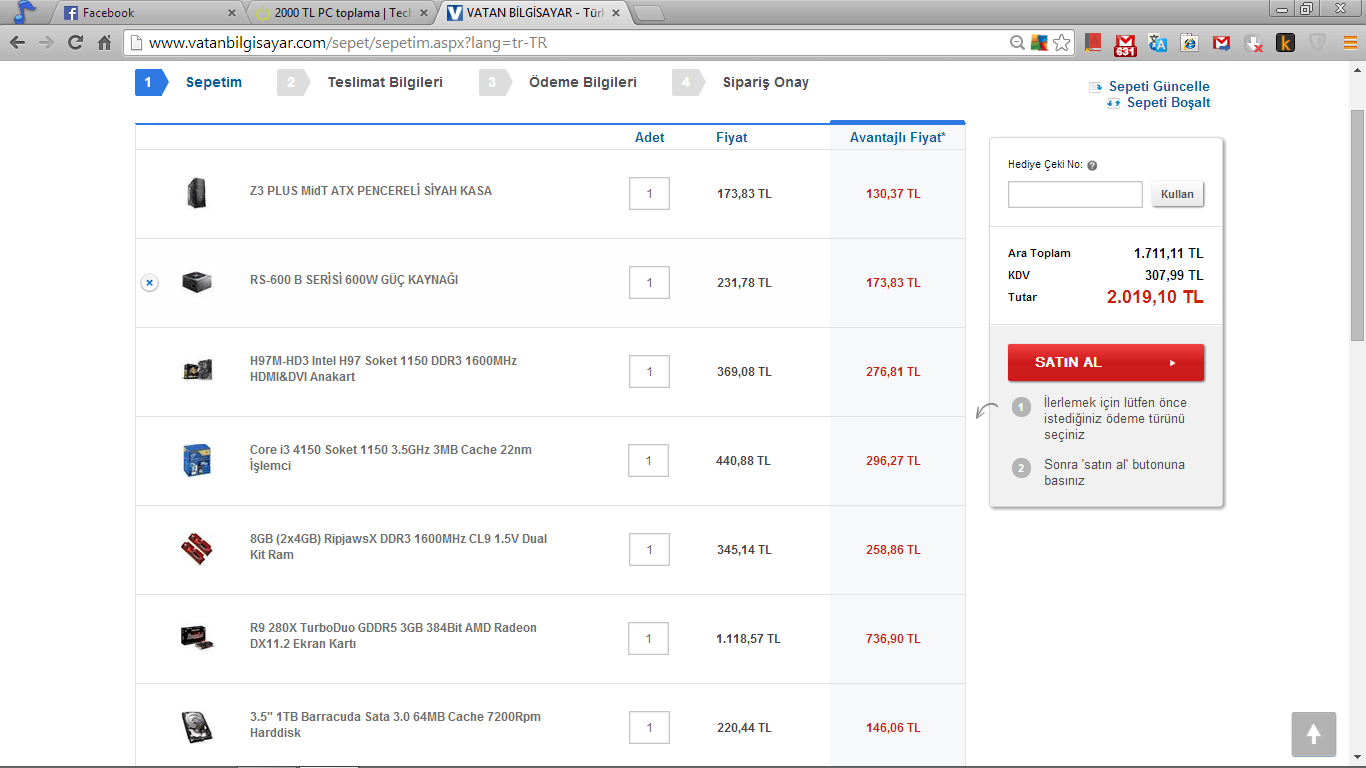
Task: Open the RipjawsX RAM kit thumbnail
Action: point(196,549)
